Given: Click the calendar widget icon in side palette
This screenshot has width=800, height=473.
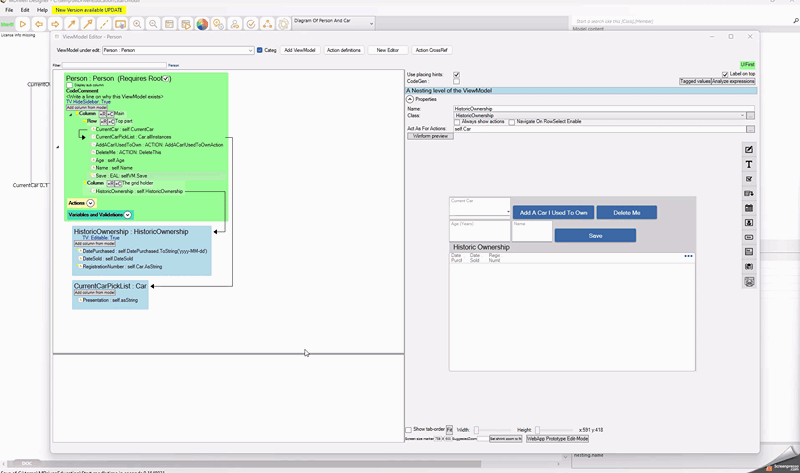Looking at the screenshot, I should point(749,208).
